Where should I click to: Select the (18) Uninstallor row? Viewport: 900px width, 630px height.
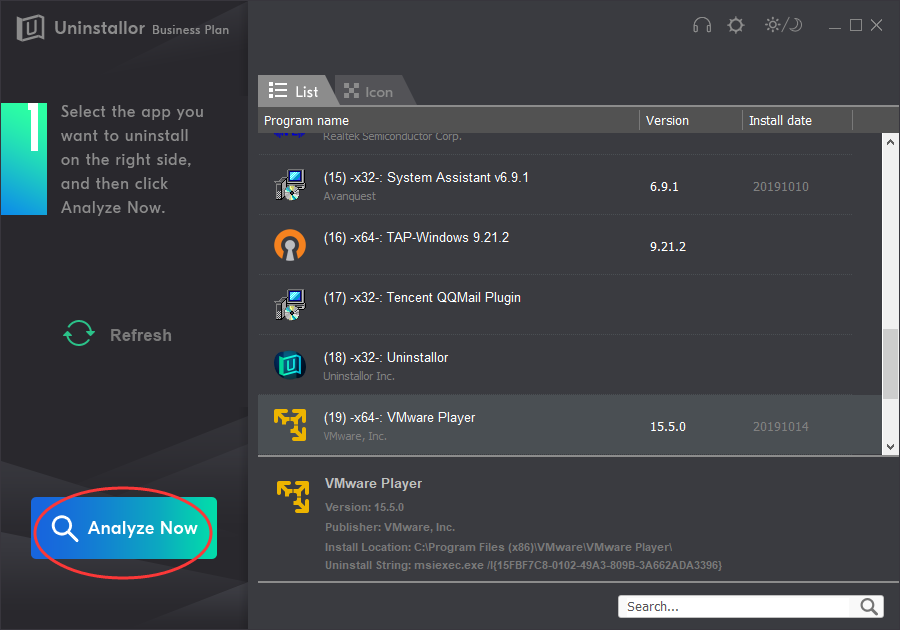tap(555, 365)
